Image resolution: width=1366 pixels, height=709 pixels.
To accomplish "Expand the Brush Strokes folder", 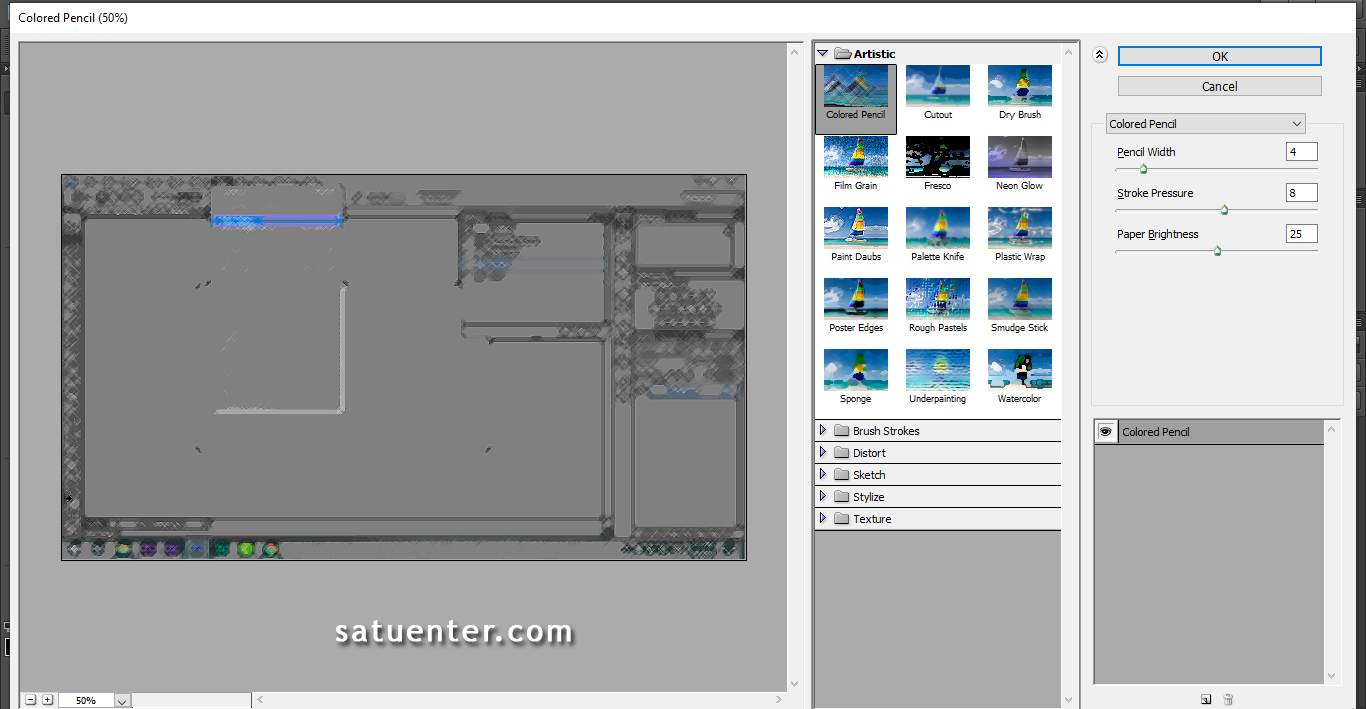I will [x=823, y=431].
